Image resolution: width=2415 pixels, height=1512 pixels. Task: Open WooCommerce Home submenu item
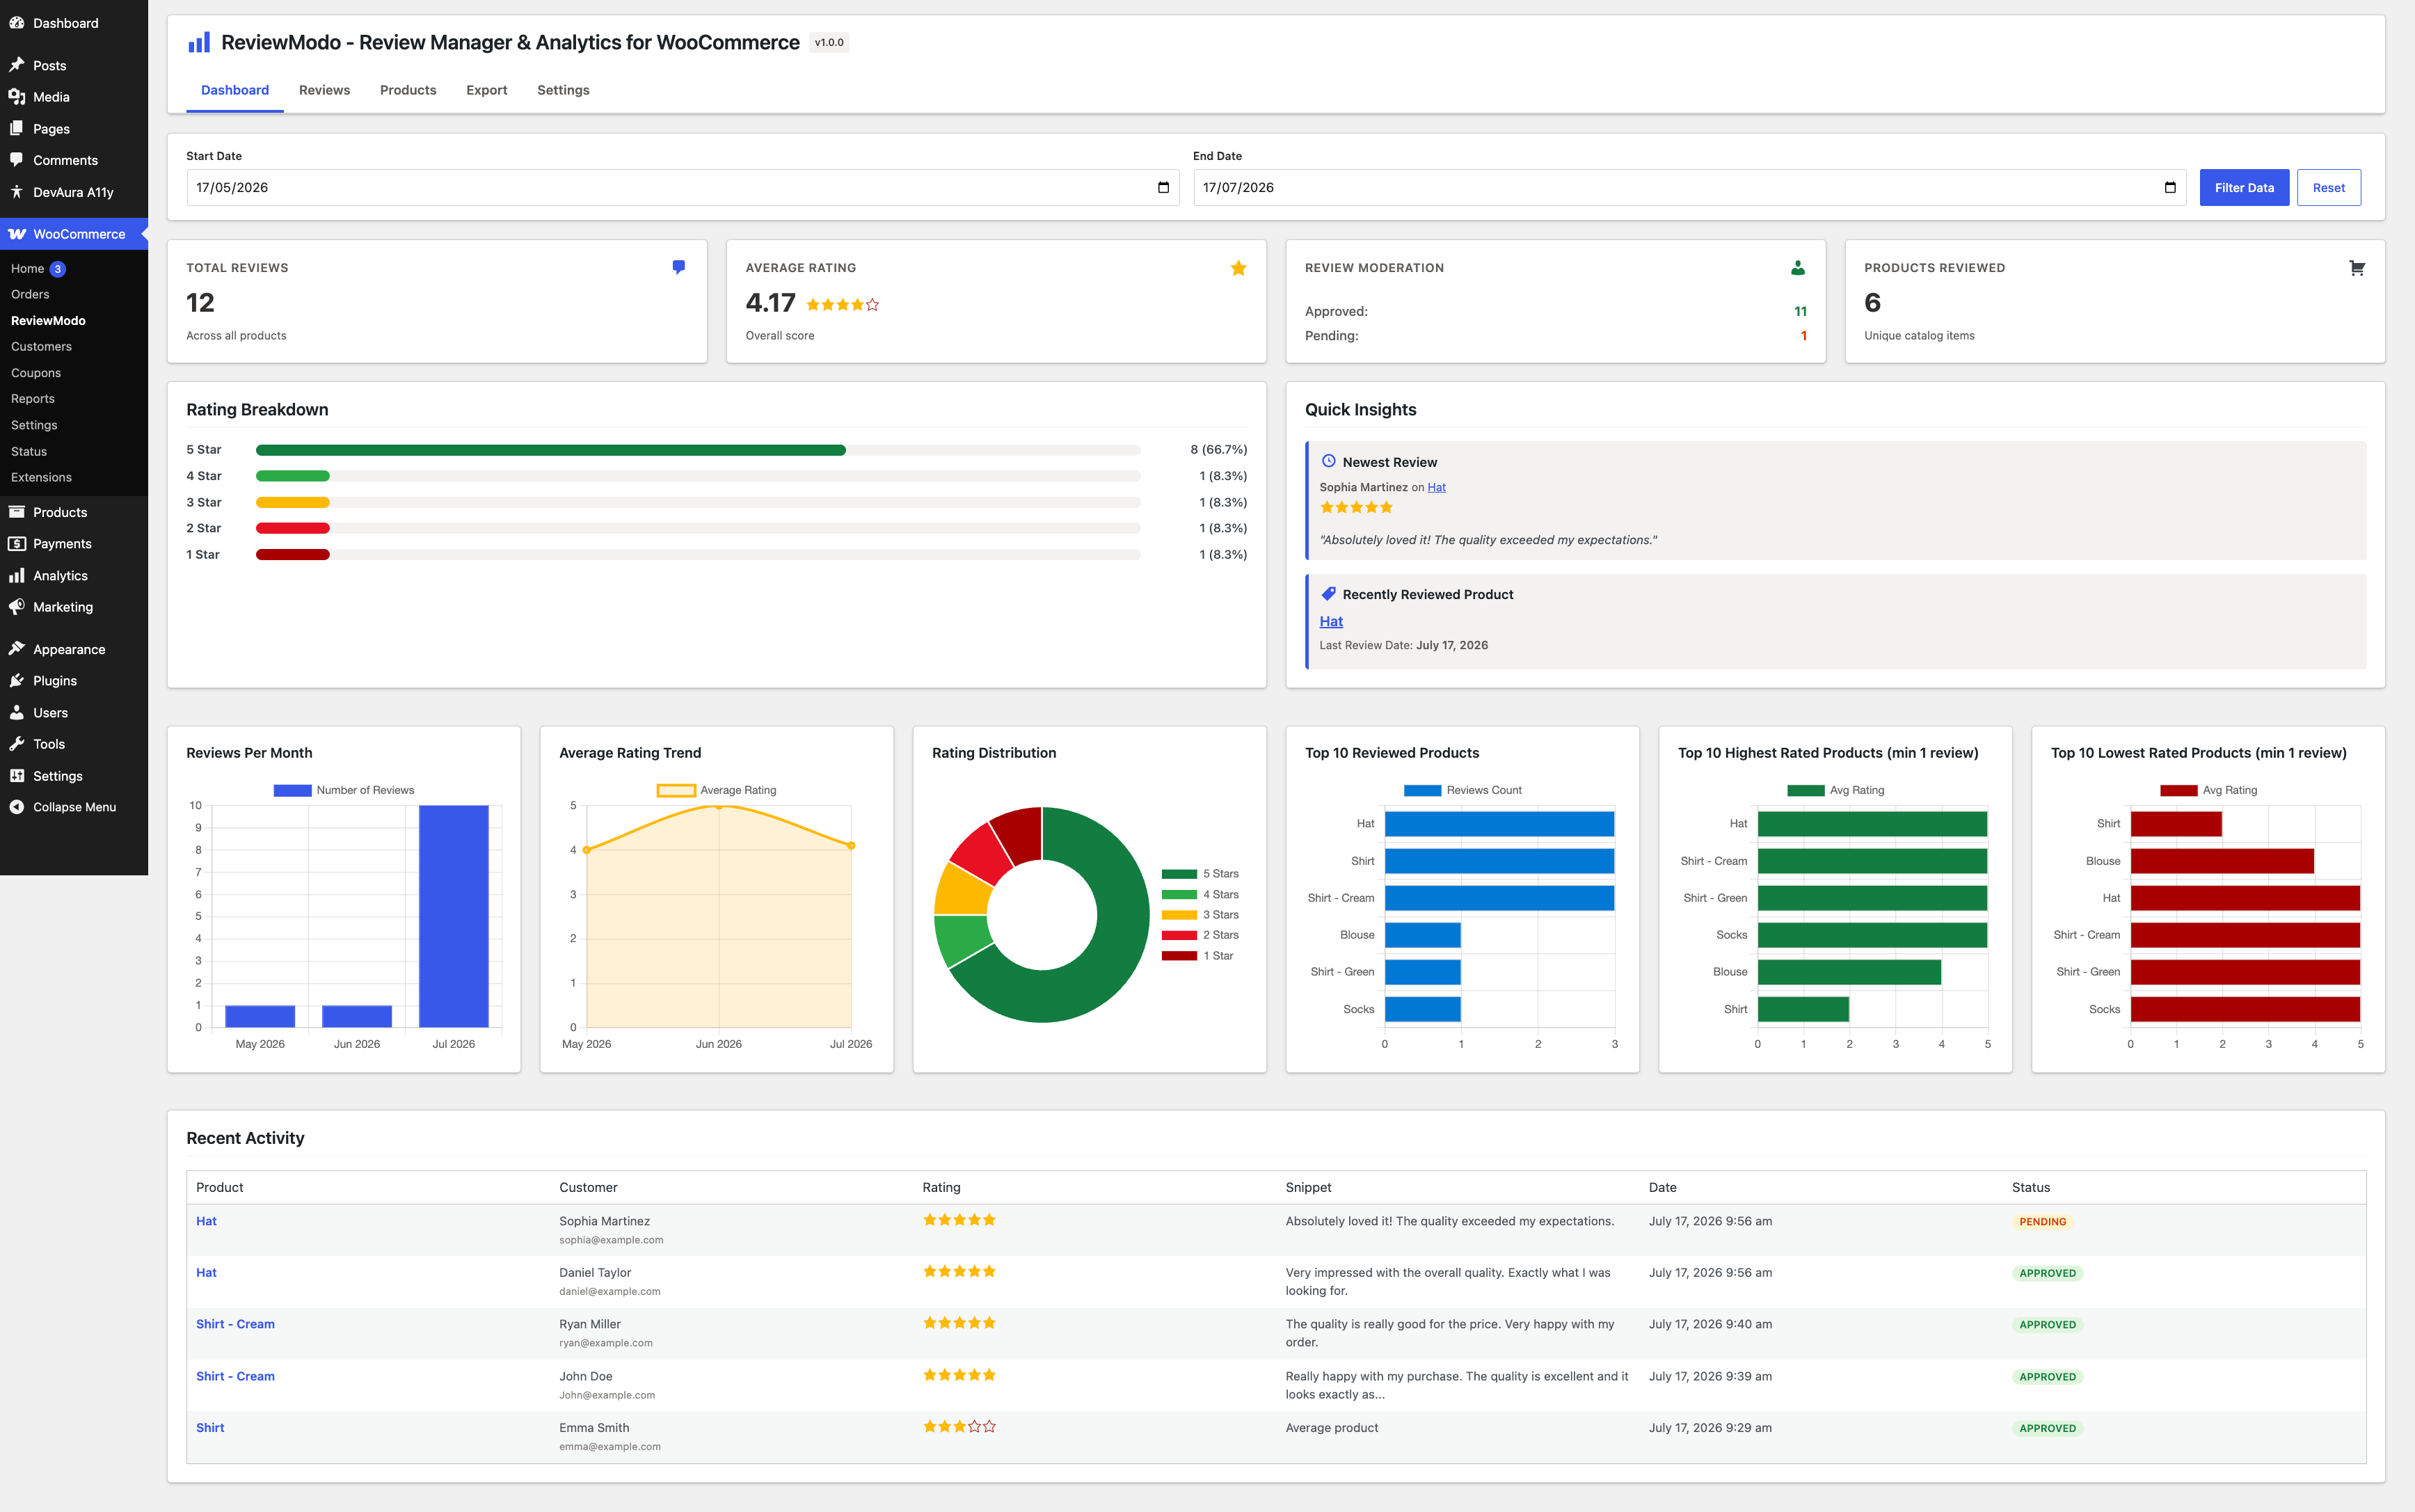click(28, 268)
